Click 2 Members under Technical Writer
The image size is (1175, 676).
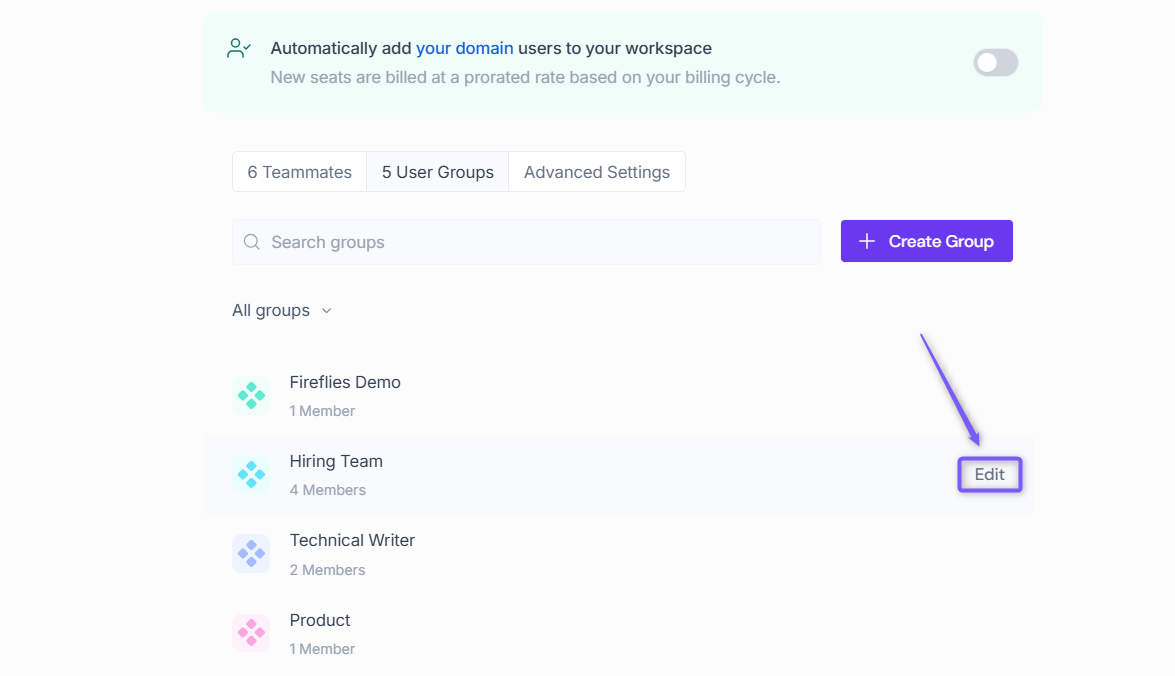coord(327,570)
